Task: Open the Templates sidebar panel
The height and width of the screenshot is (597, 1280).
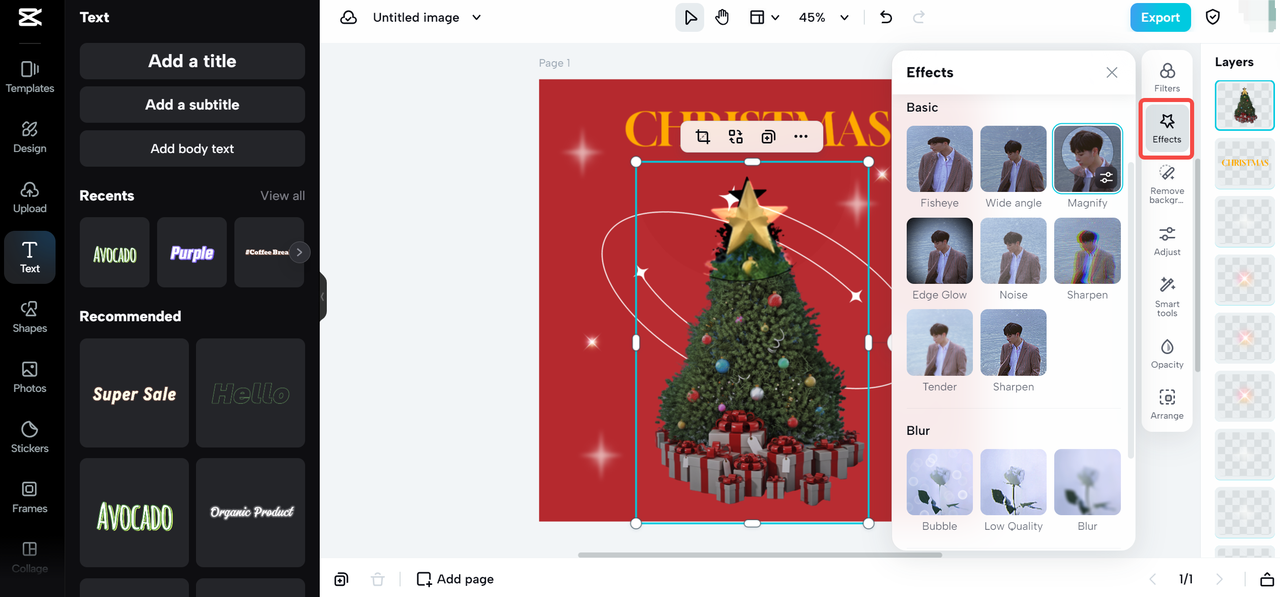Action: tap(30, 76)
